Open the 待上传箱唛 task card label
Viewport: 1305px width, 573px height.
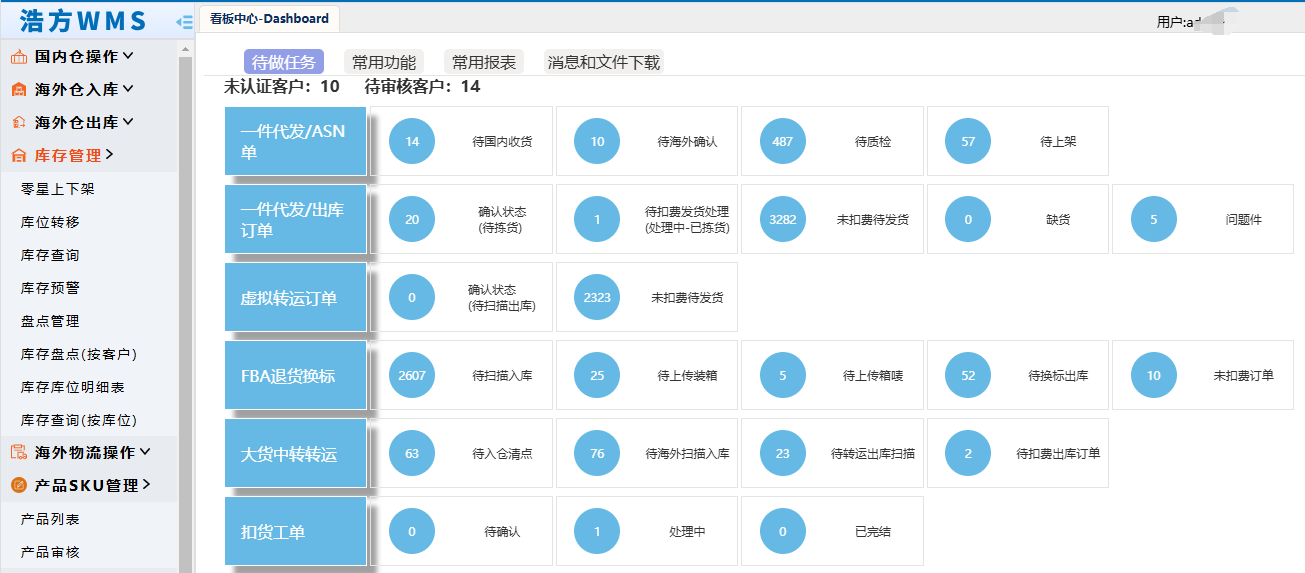873,376
